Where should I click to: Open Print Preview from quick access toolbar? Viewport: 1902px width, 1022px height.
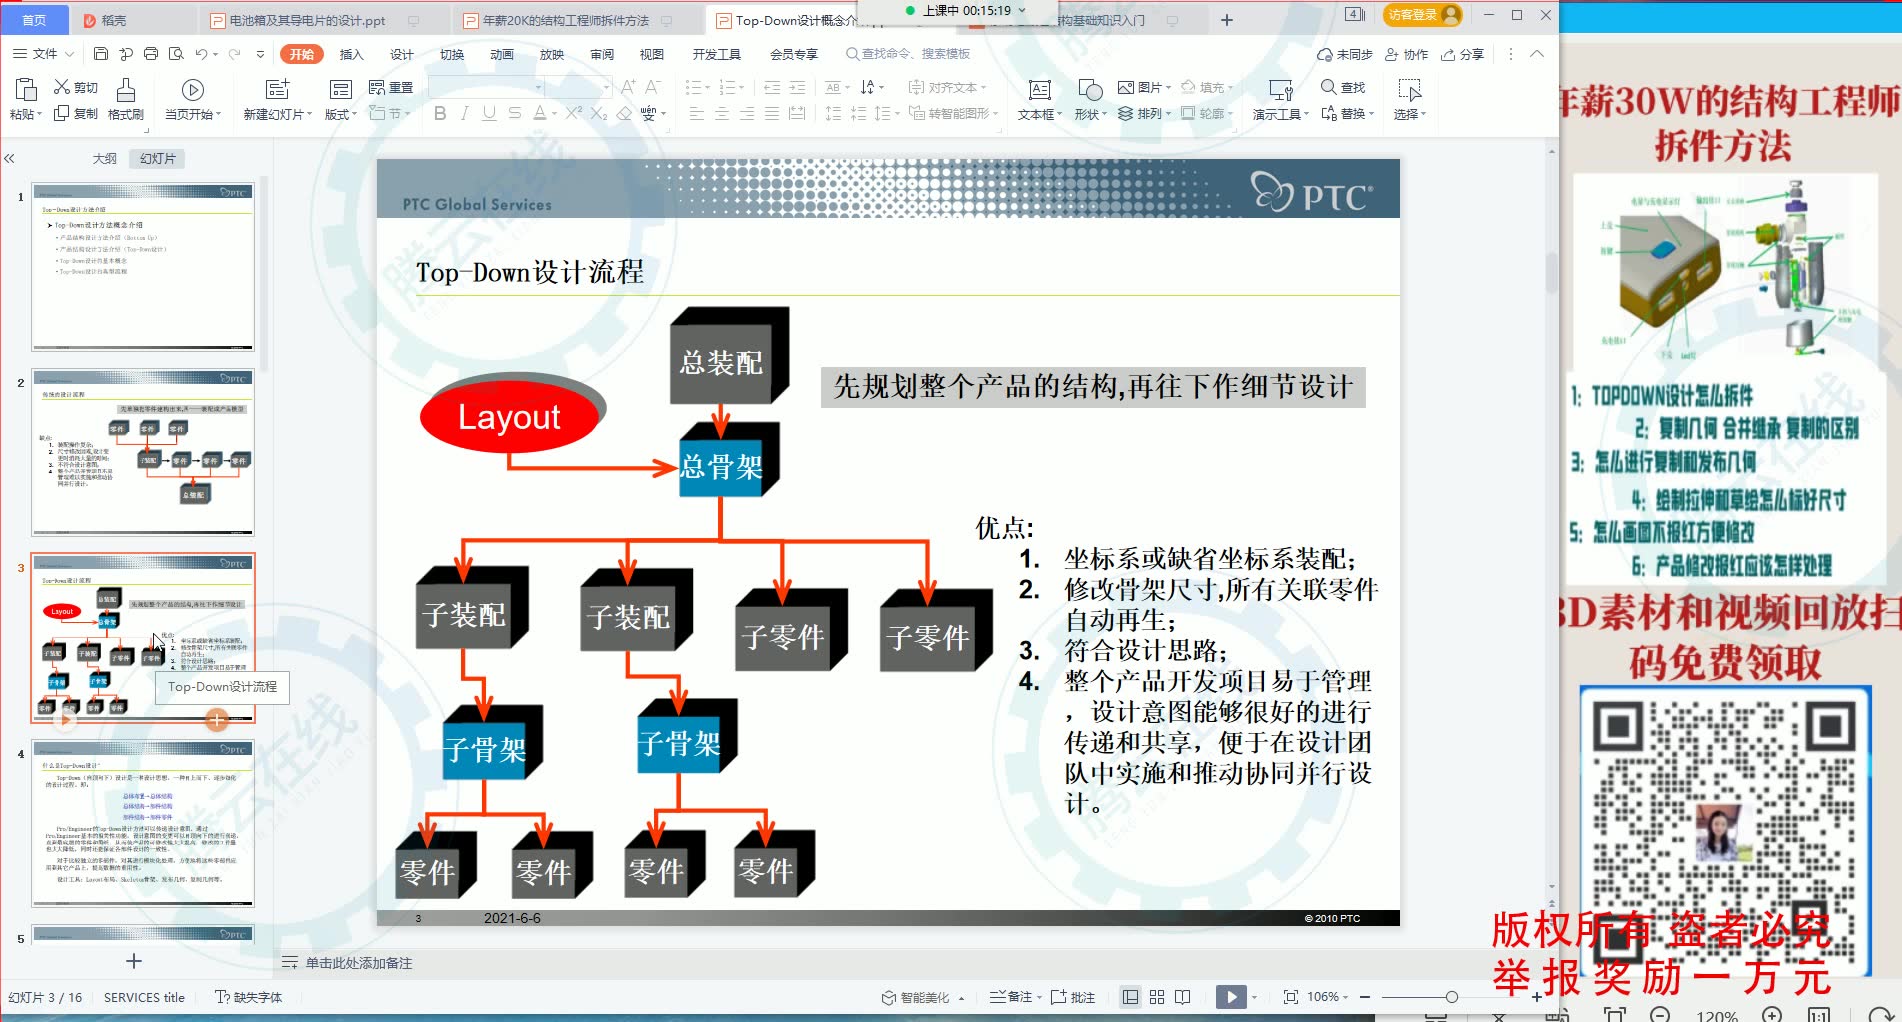(x=176, y=54)
